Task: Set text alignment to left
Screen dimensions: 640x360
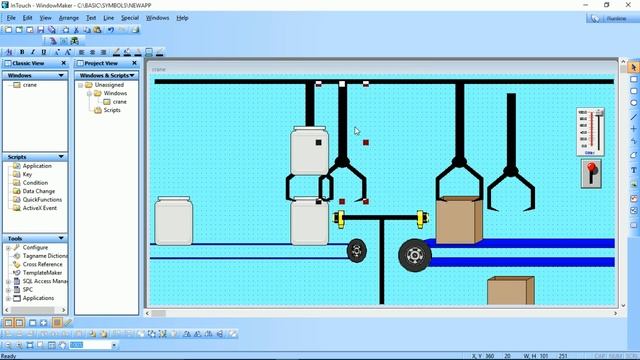Action: point(81,52)
